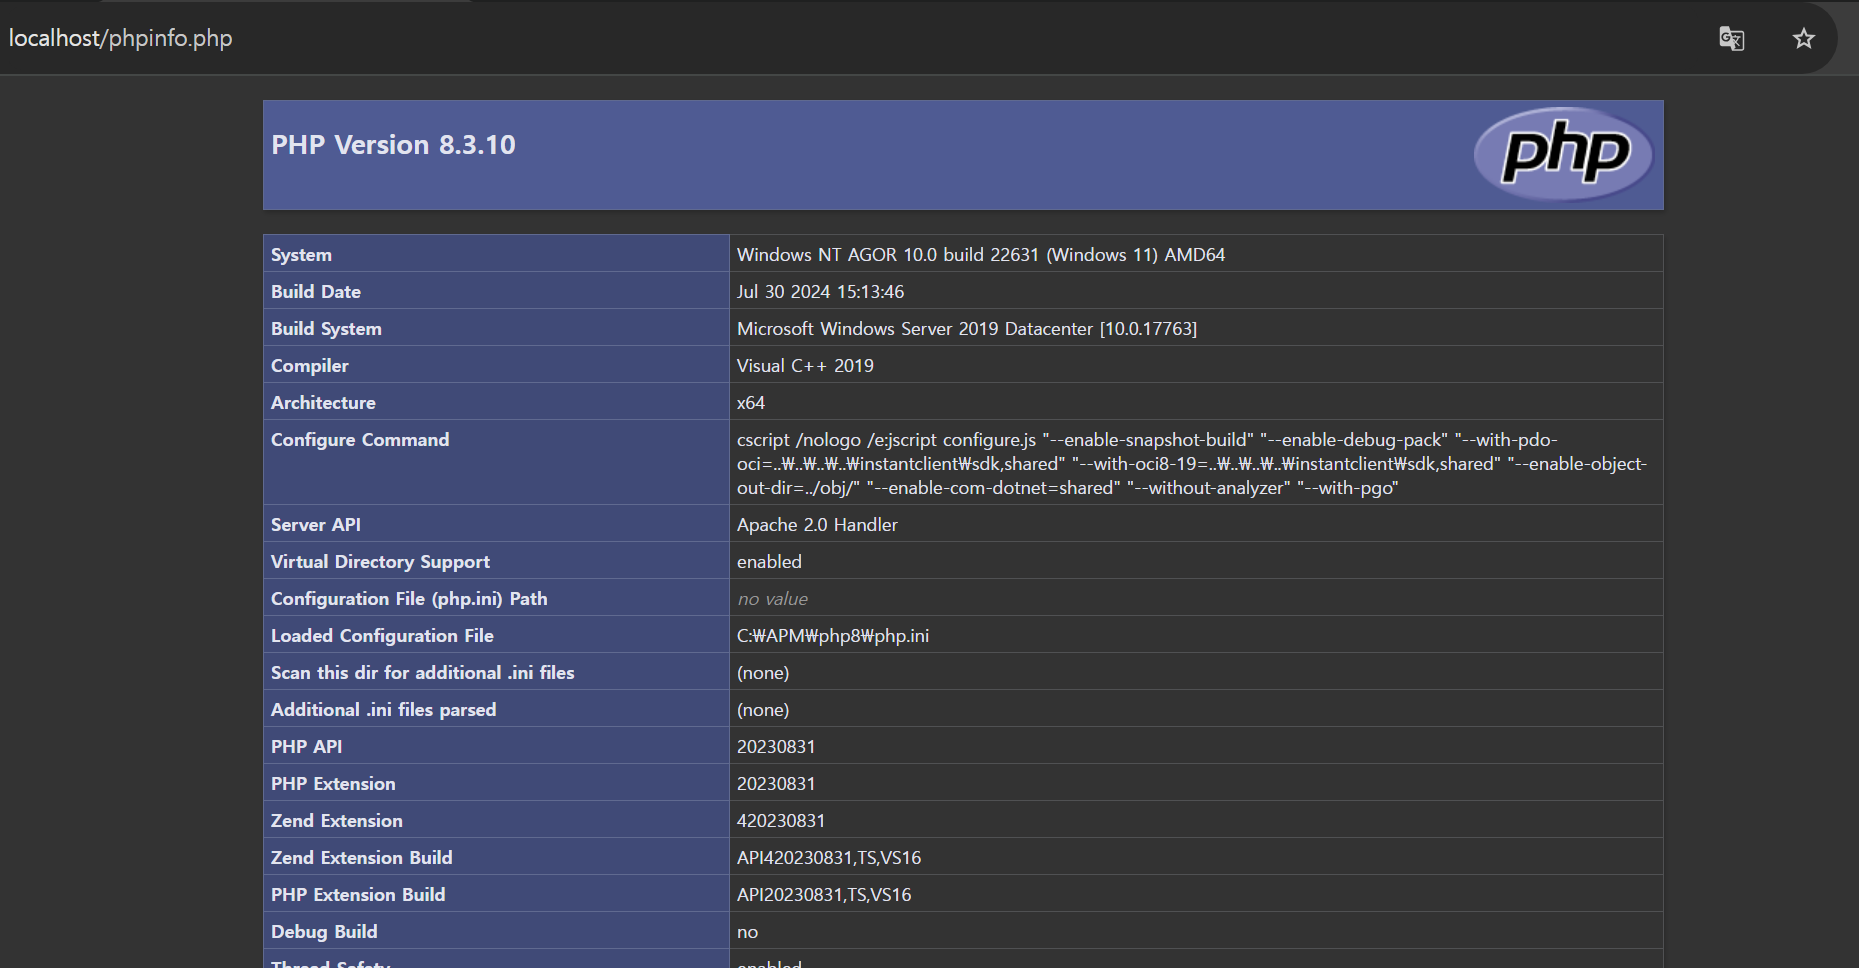Click the API20230831,TS,VS16 value
Screen dimensions: 1859x968
pyautogui.click(x=824, y=895)
